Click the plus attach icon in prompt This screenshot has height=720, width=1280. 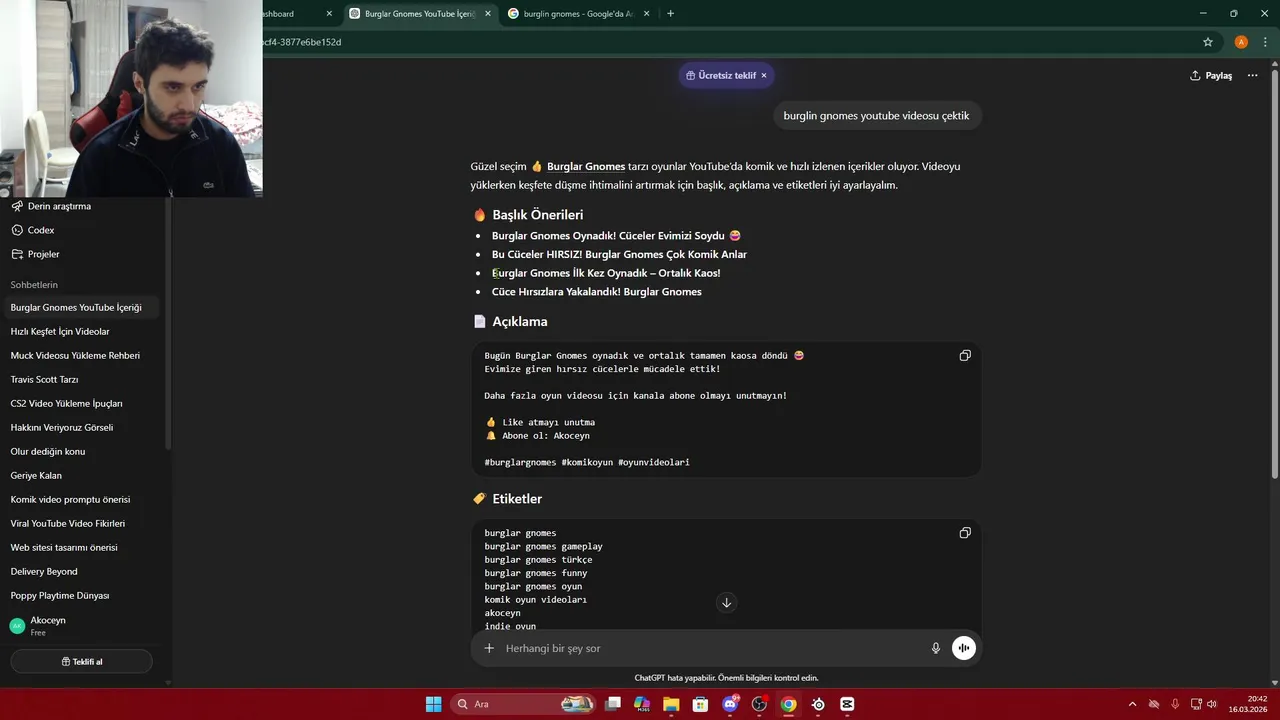489,648
